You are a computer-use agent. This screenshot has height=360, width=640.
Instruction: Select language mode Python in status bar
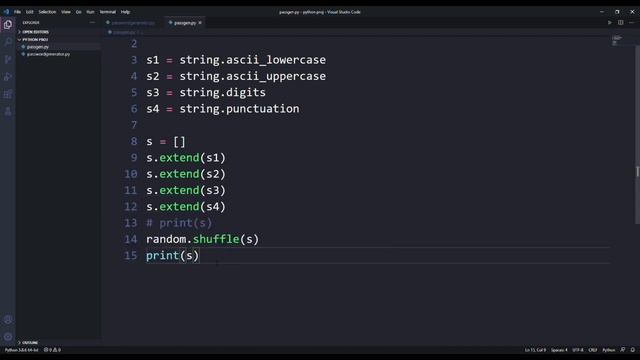pos(609,350)
